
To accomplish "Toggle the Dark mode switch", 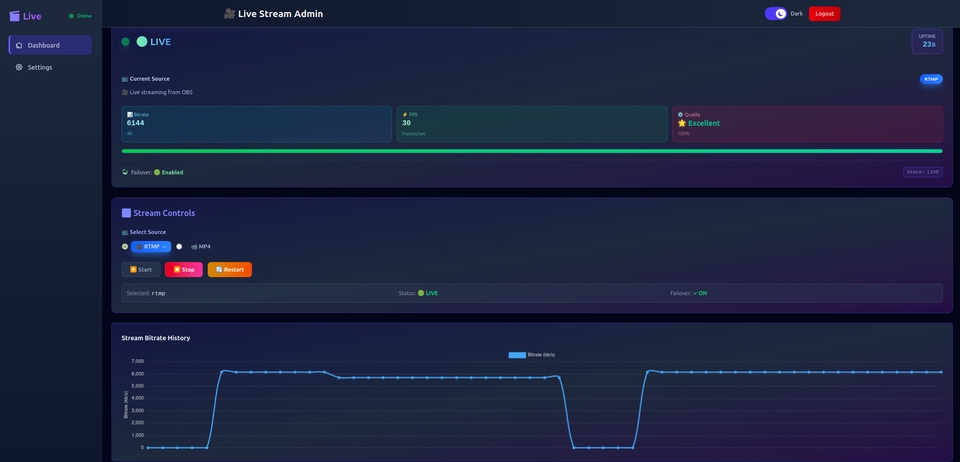I will click(776, 14).
